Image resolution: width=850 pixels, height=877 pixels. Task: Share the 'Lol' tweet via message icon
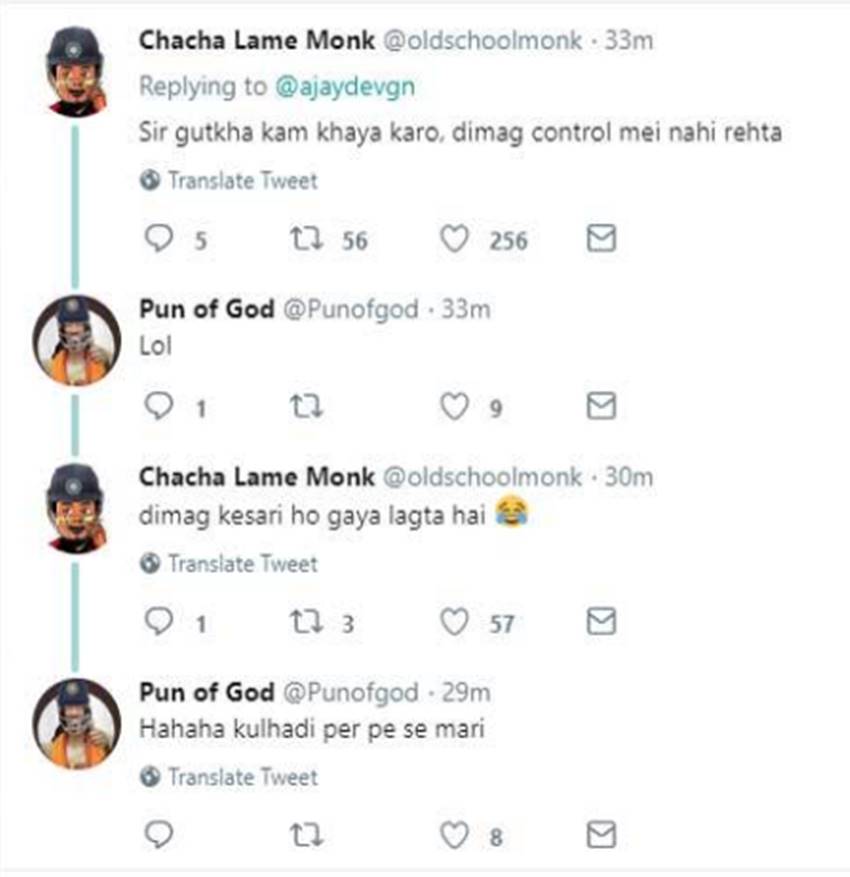click(x=600, y=406)
